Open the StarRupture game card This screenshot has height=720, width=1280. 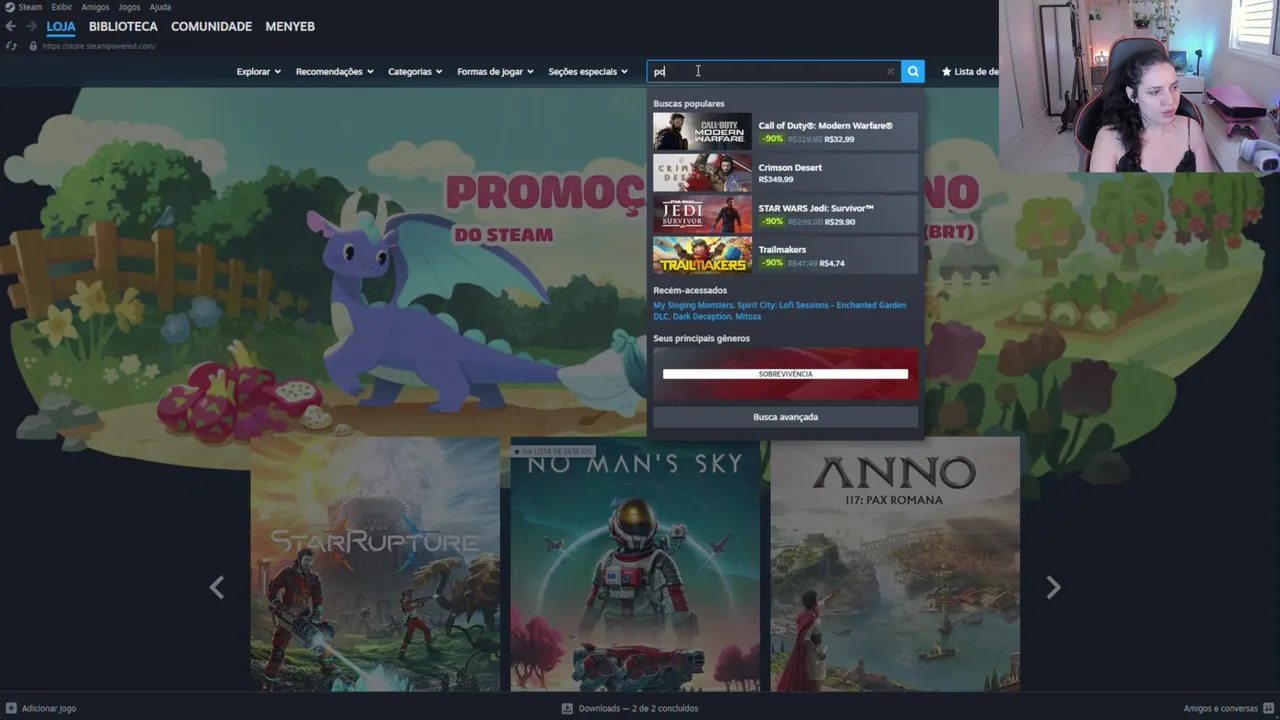click(x=375, y=564)
